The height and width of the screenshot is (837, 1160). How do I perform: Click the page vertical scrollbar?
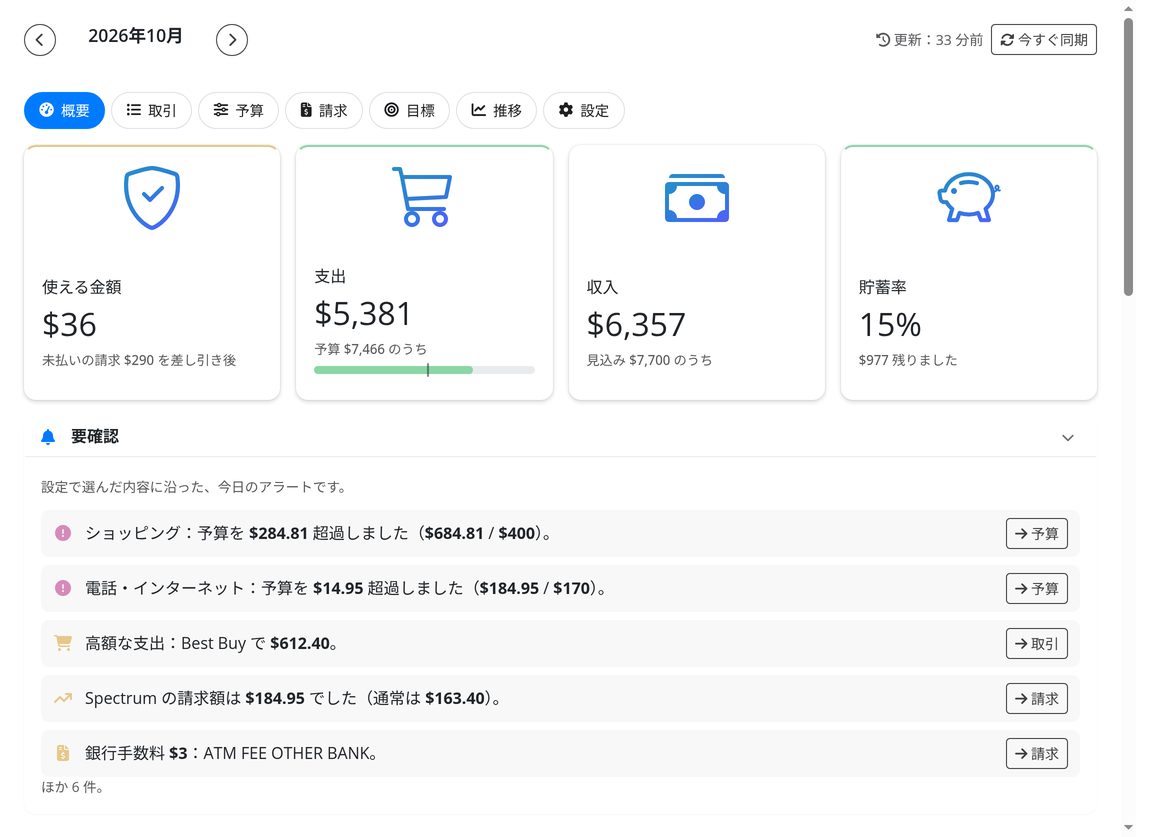point(1128,157)
